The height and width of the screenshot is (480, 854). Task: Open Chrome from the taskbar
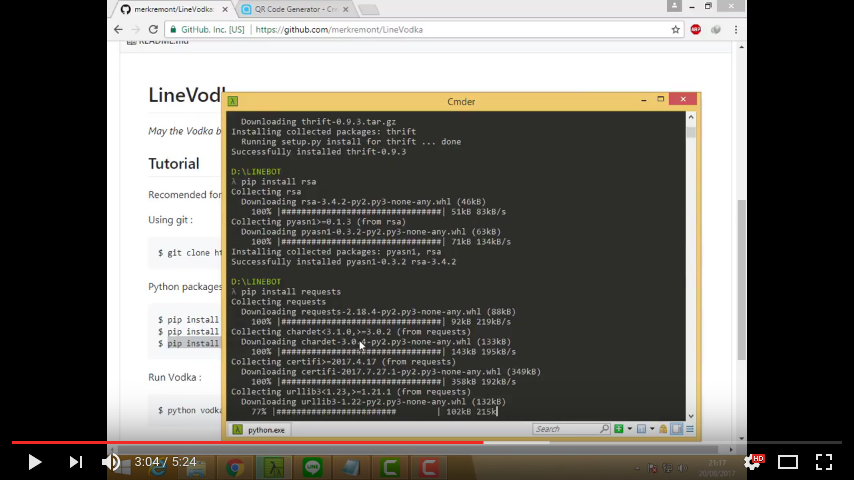point(235,467)
